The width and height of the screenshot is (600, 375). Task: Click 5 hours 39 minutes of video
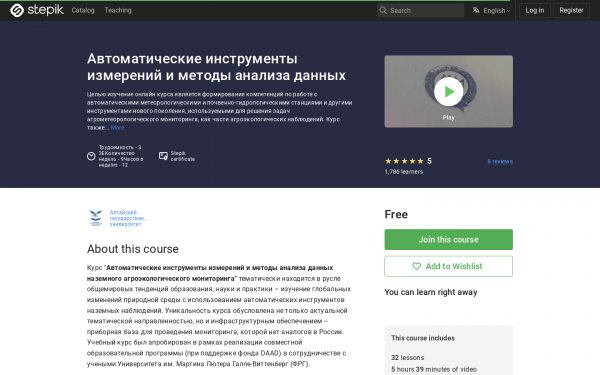point(434,369)
